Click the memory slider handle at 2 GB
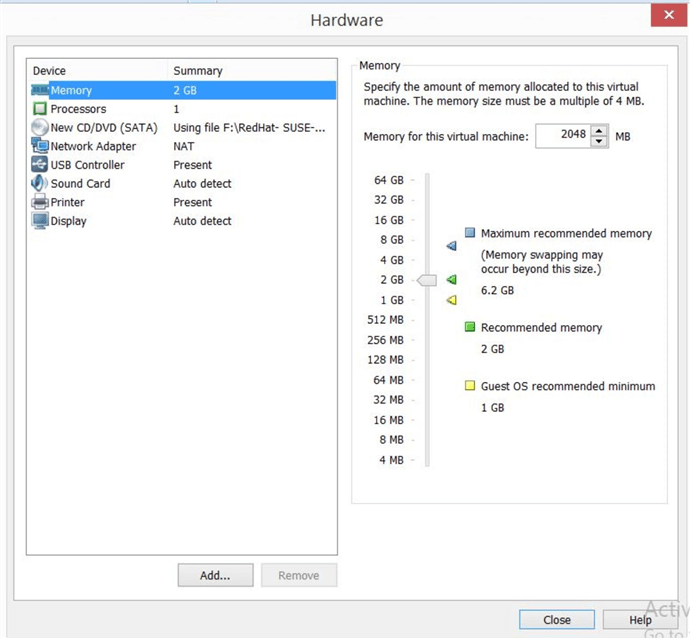This screenshot has height=638, width=690. tap(427, 280)
